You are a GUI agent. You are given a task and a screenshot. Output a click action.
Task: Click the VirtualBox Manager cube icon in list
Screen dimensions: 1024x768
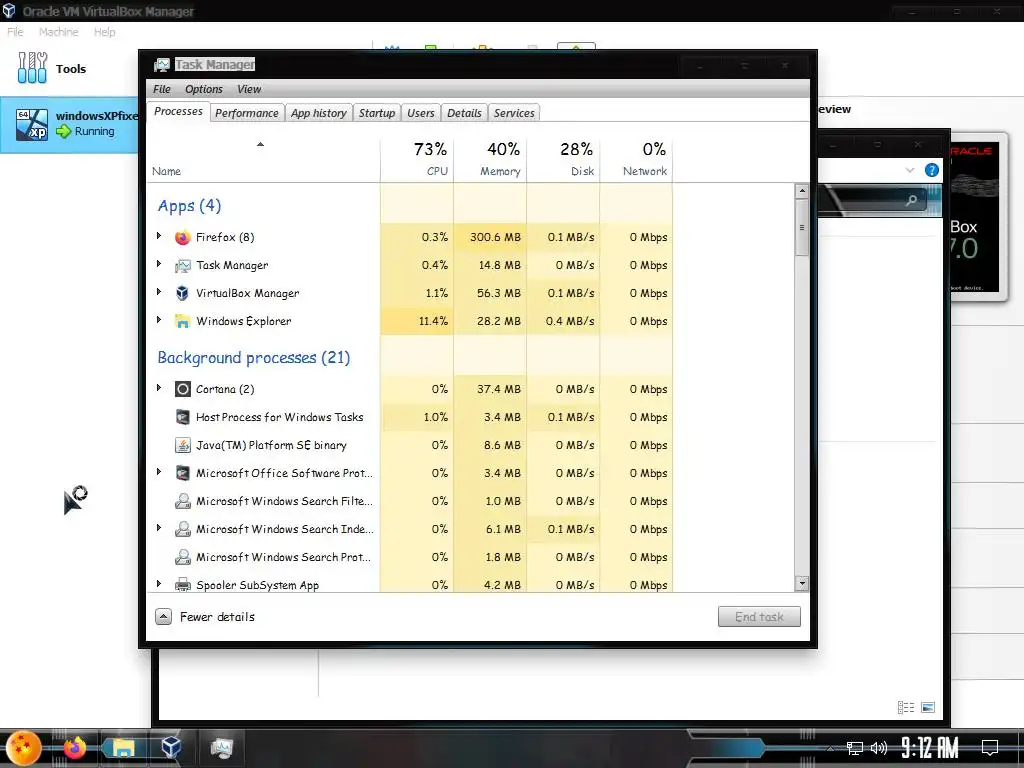183,293
